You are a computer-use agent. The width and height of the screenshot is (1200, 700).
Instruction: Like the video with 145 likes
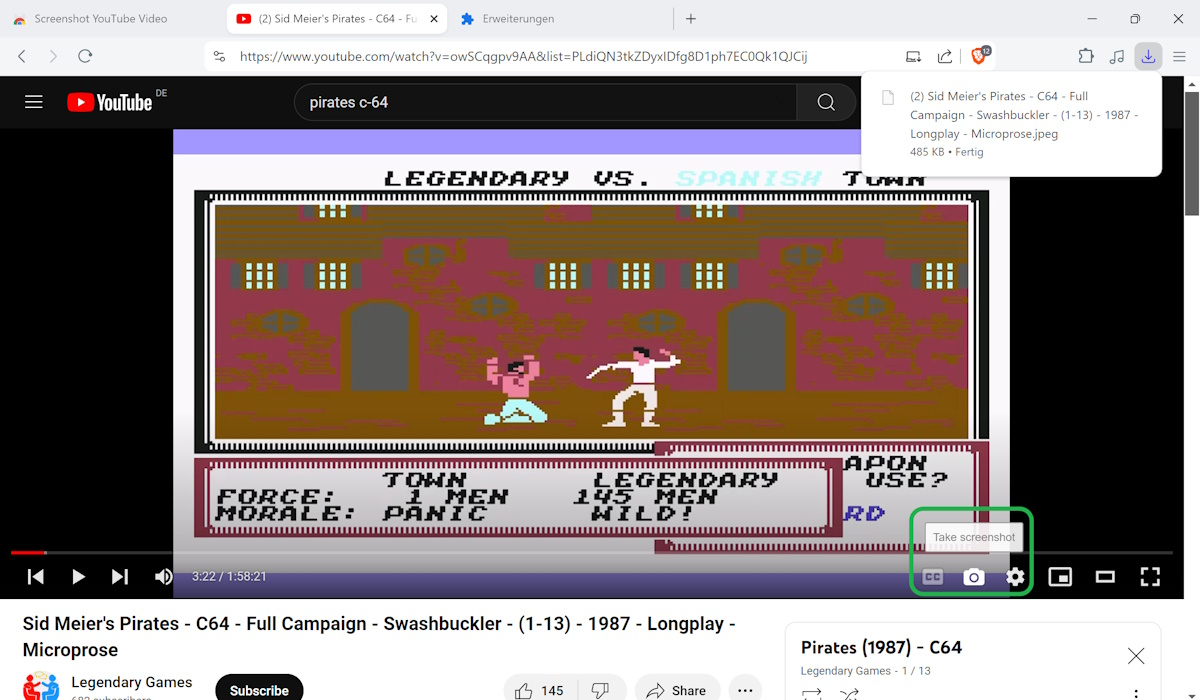click(539, 690)
